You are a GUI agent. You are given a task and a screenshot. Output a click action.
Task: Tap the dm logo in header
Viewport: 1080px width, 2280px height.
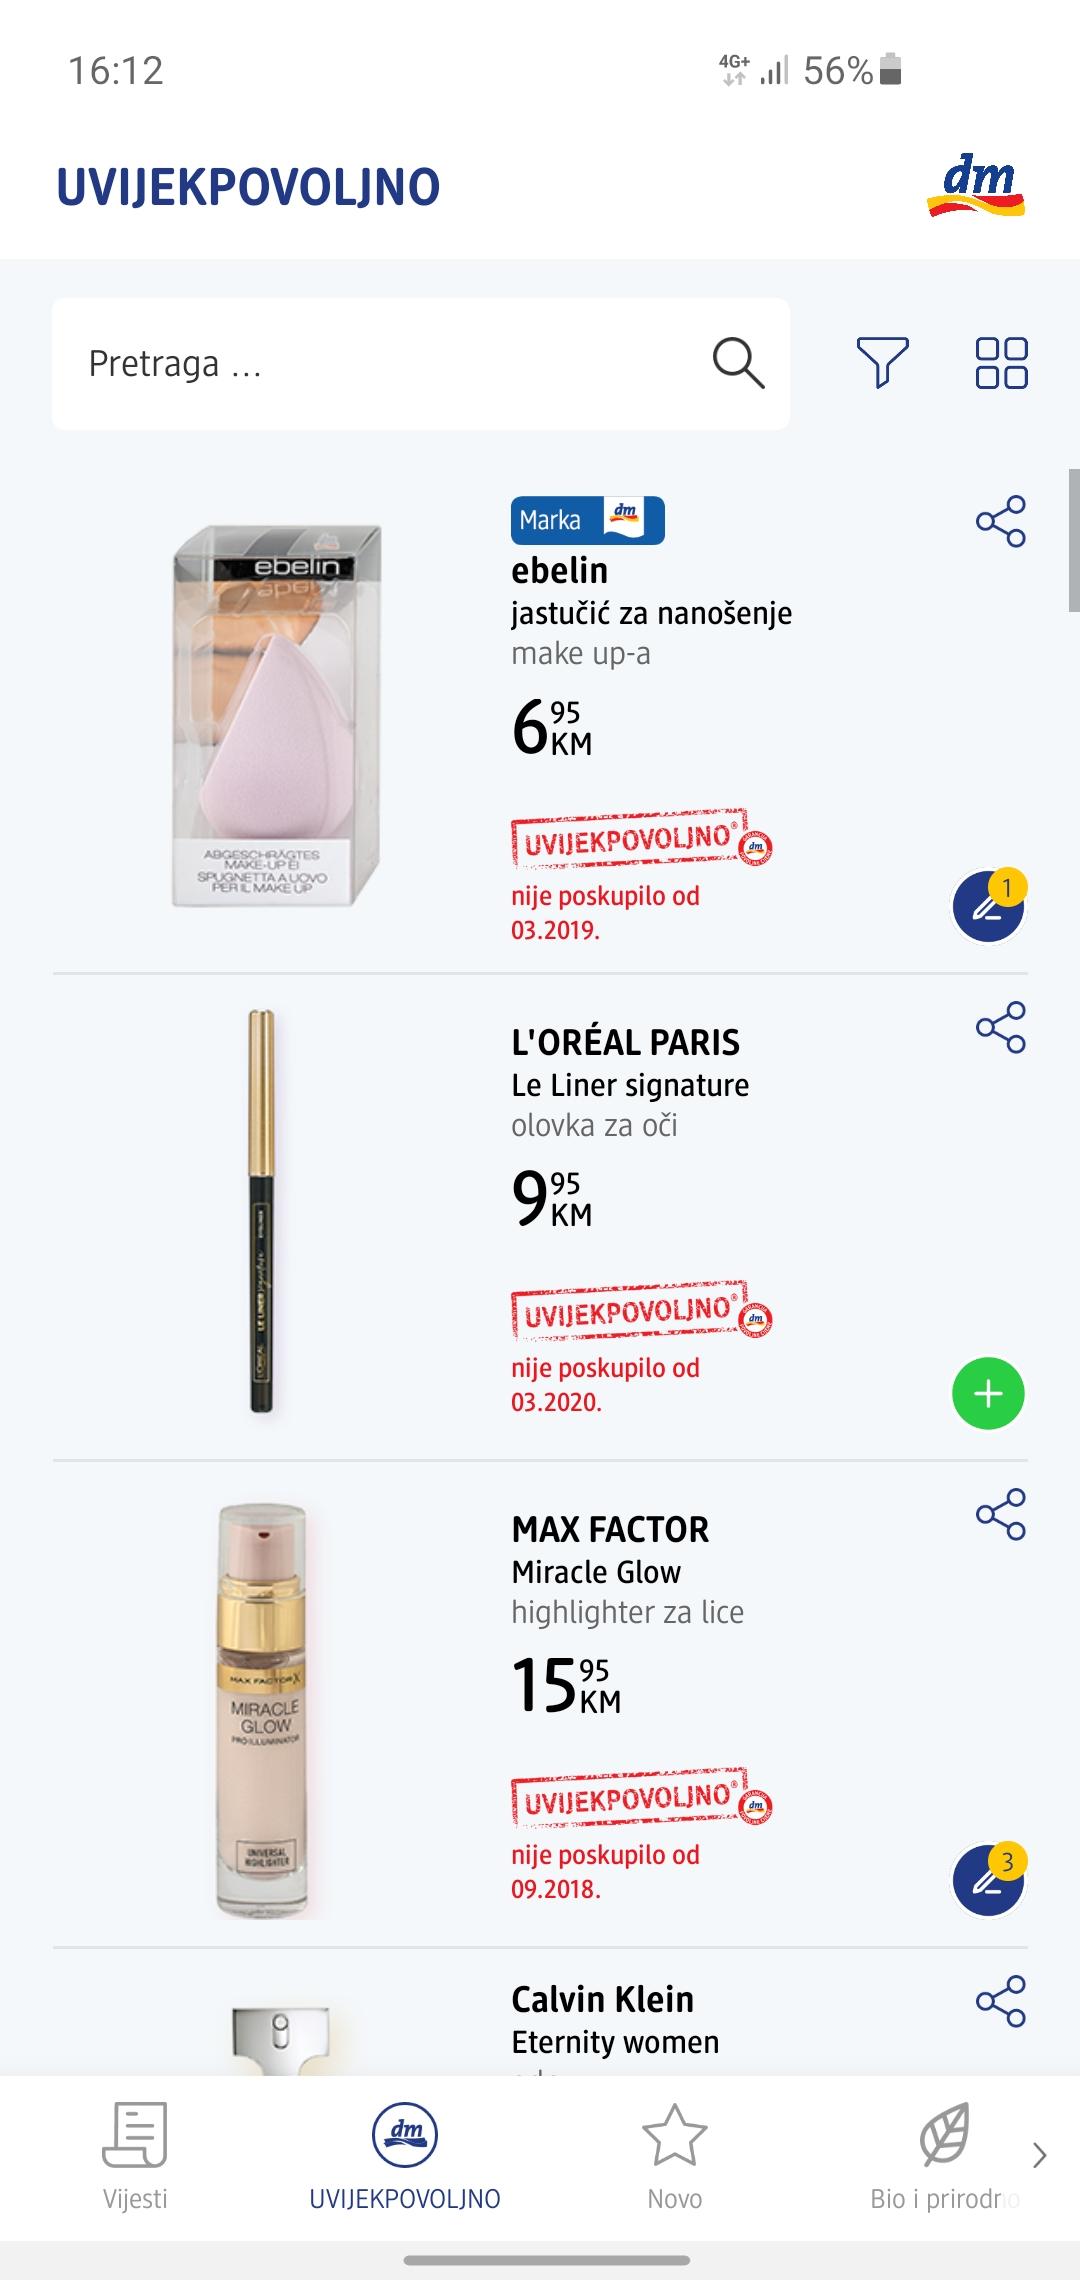[x=976, y=186]
